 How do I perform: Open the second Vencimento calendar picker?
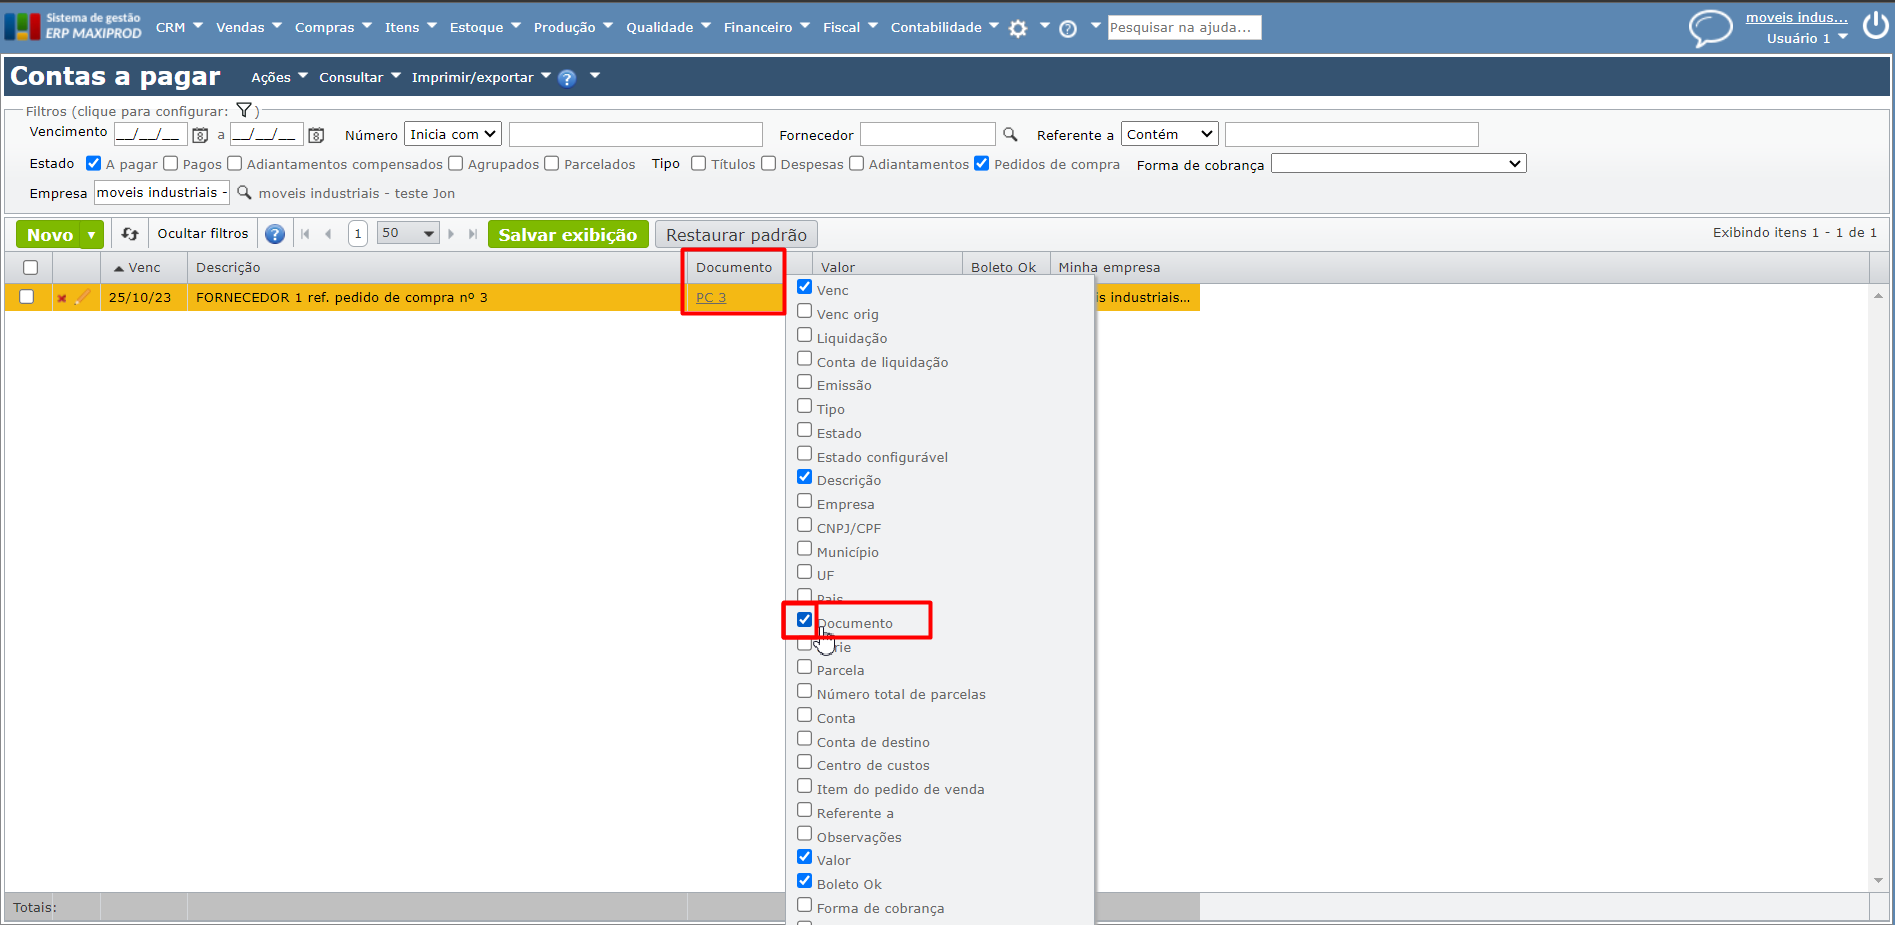point(316,135)
